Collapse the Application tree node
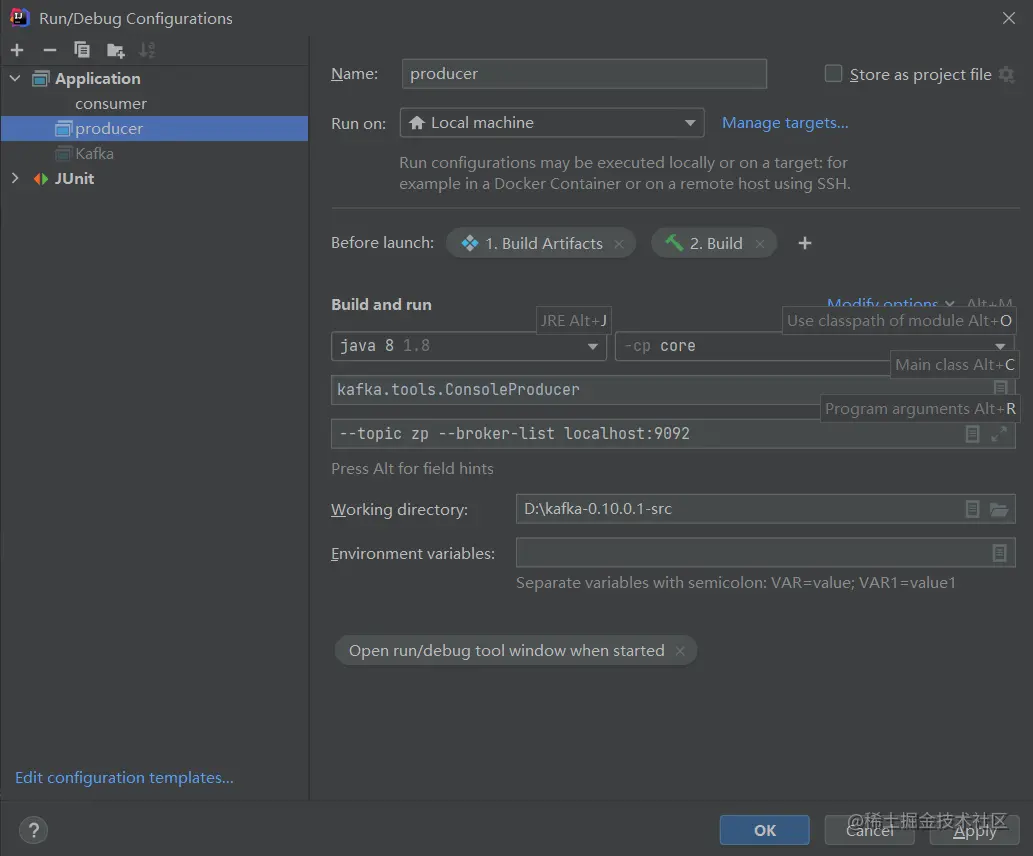Screen dimensions: 1033x856 [x=15, y=78]
